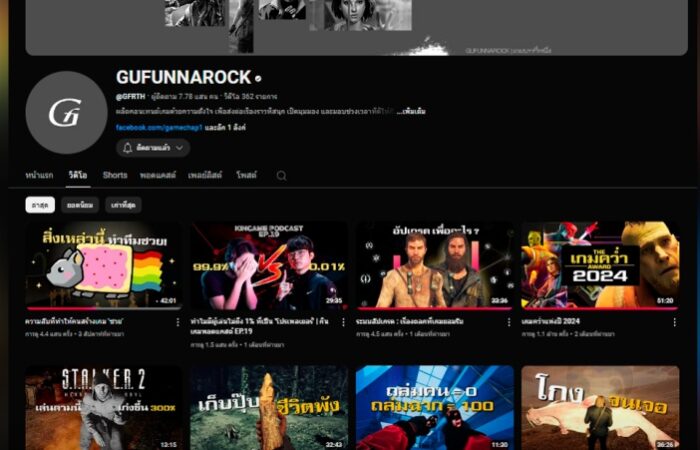This screenshot has width=700, height=450.
Task: Click the 'and 1 more link' text
Action: pyautogui.click(x=225, y=127)
